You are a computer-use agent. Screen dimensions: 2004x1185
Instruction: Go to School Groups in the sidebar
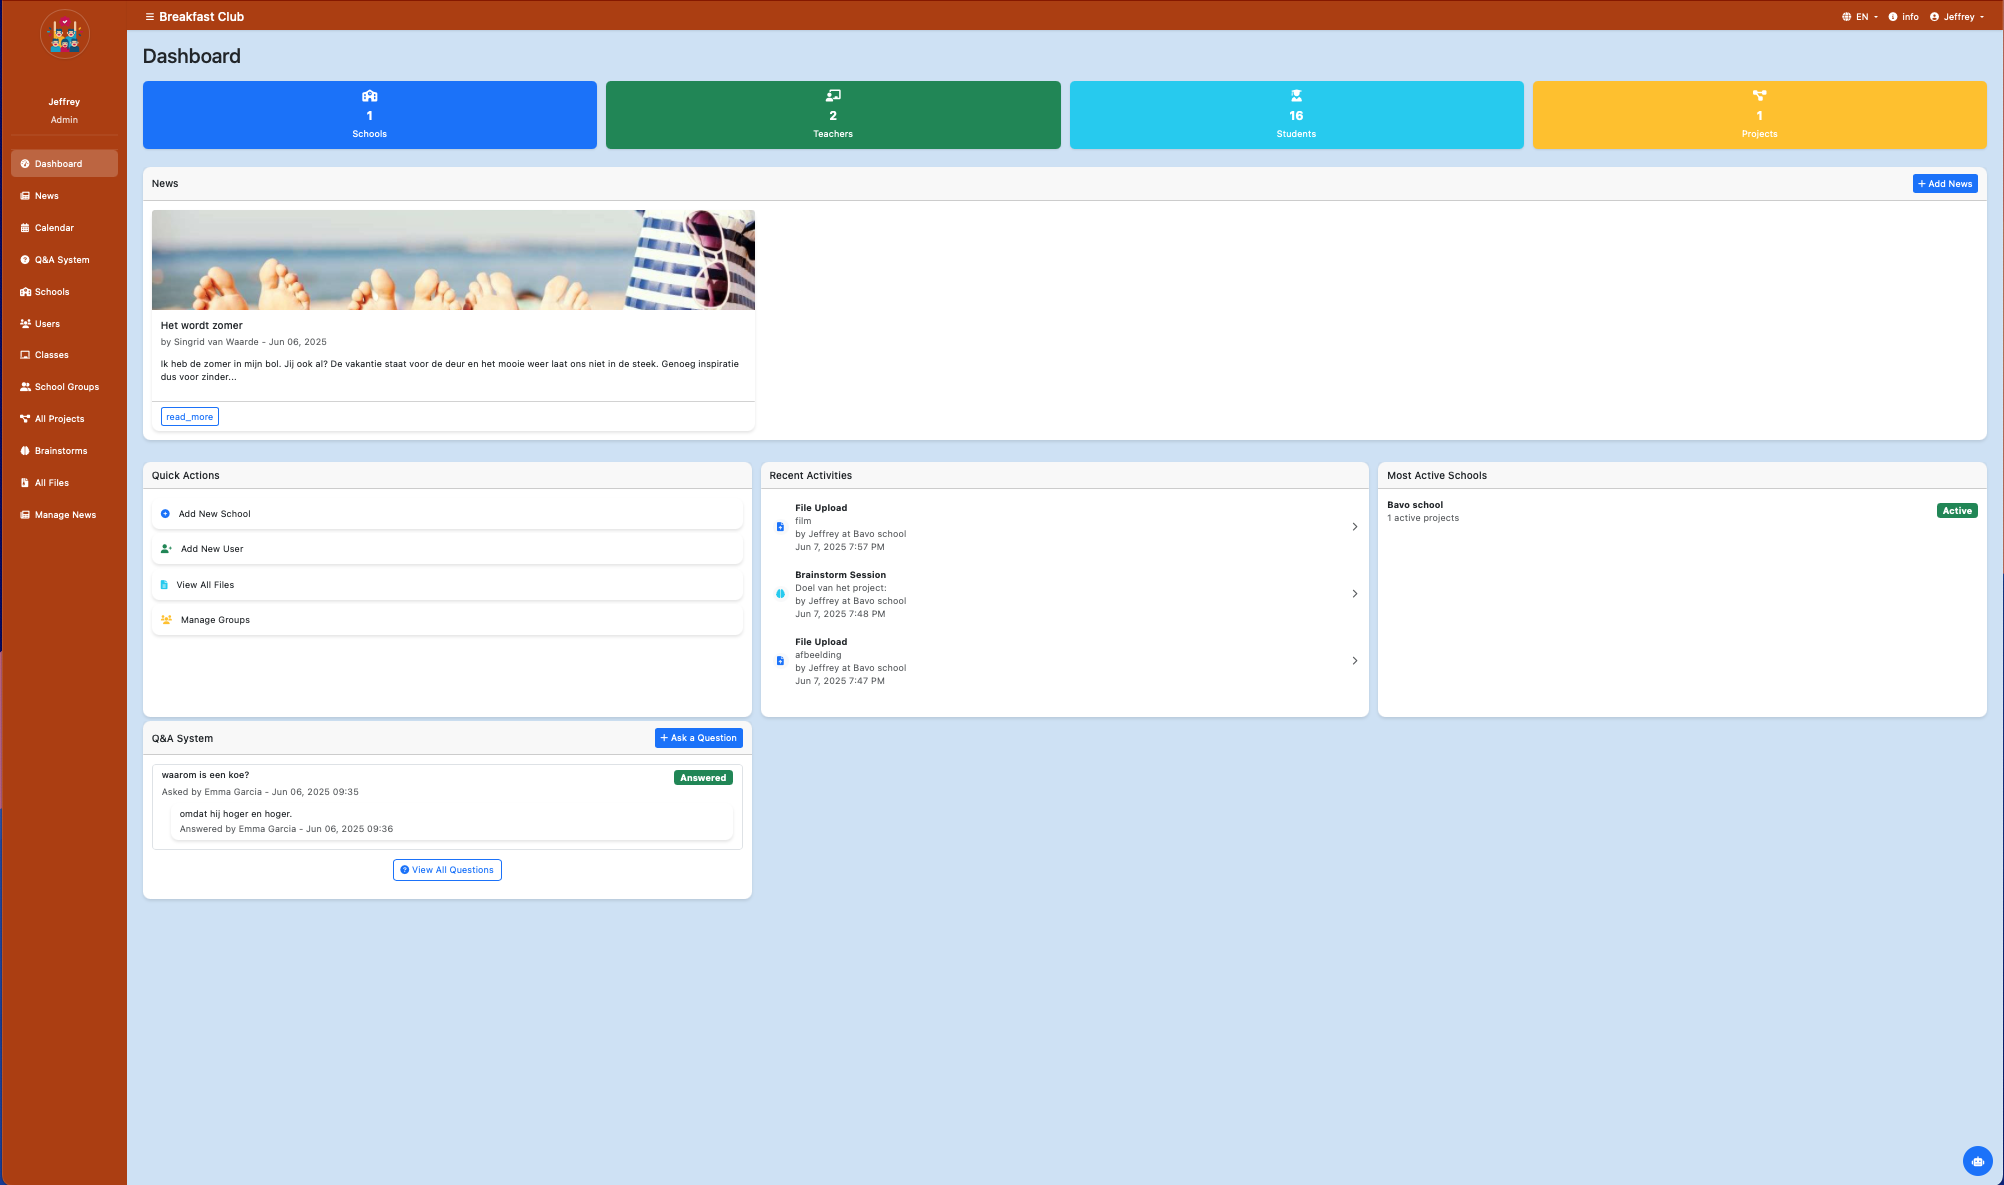tap(66, 387)
